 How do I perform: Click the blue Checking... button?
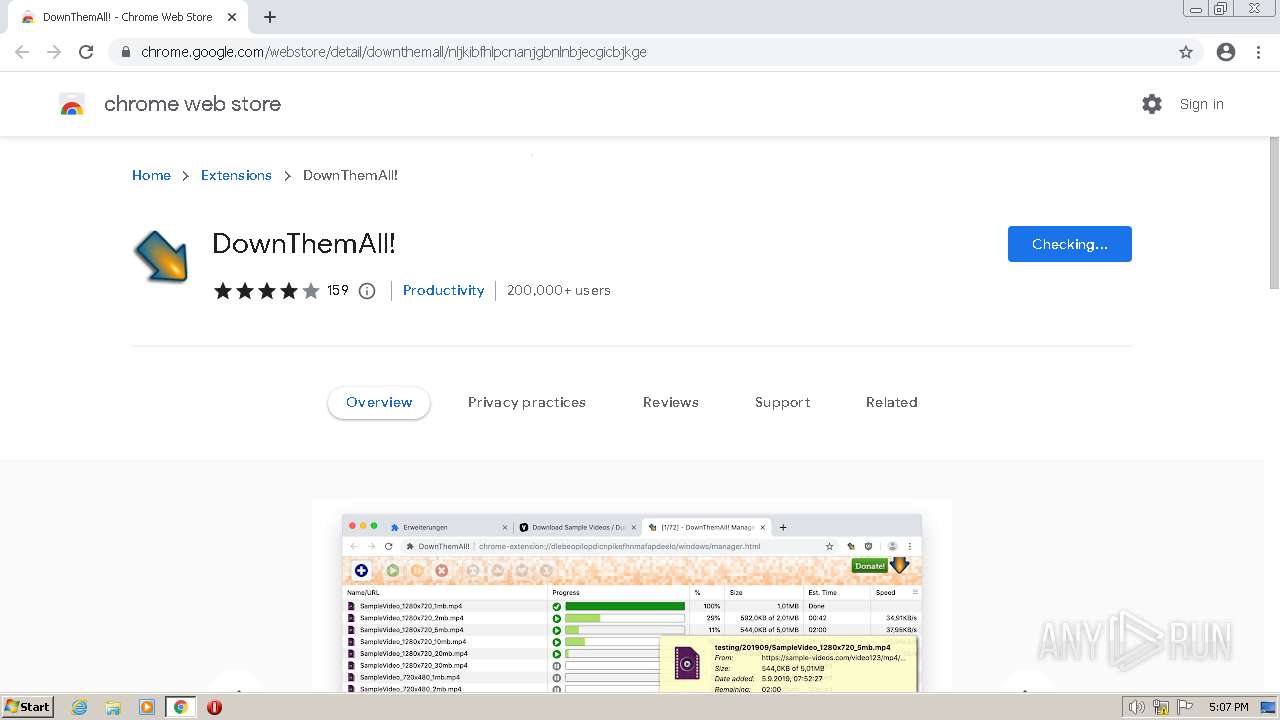pyautogui.click(x=1070, y=244)
